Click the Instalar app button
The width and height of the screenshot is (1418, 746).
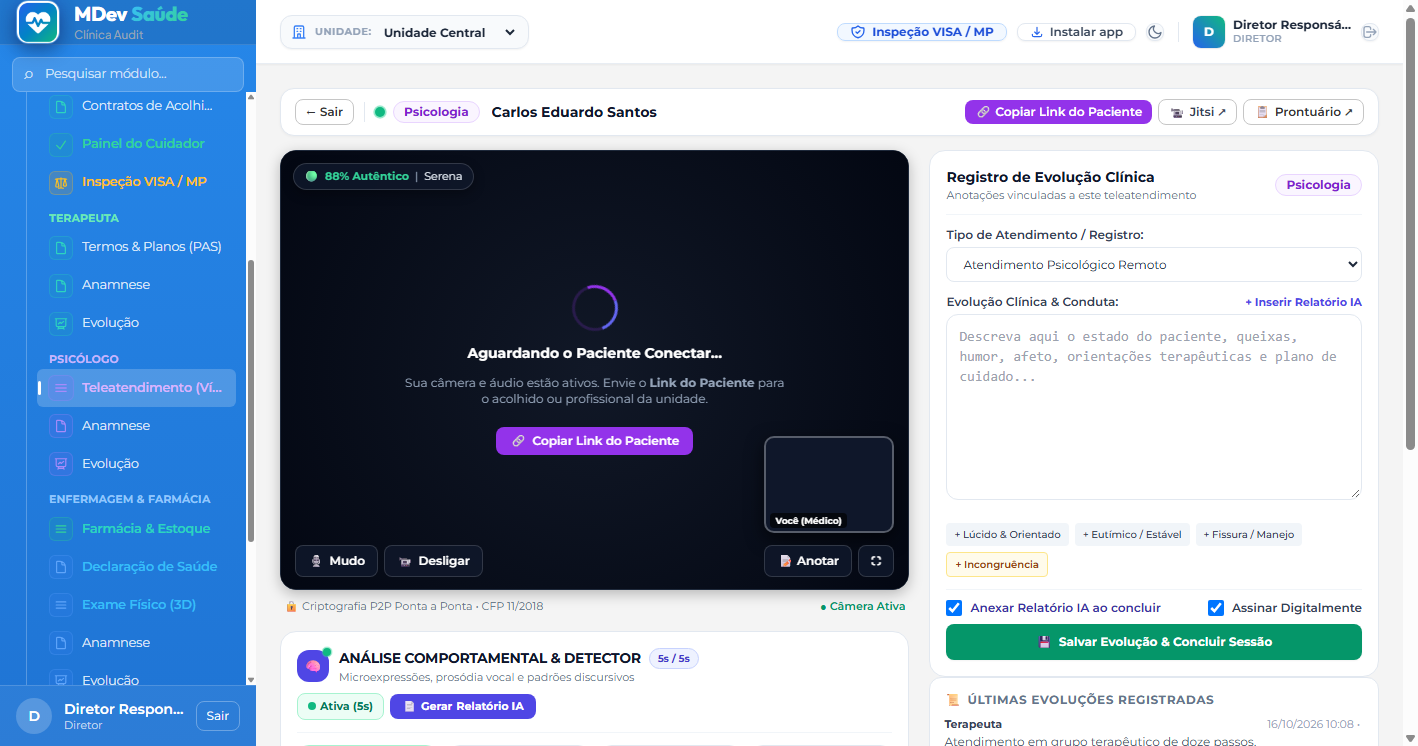[1077, 32]
